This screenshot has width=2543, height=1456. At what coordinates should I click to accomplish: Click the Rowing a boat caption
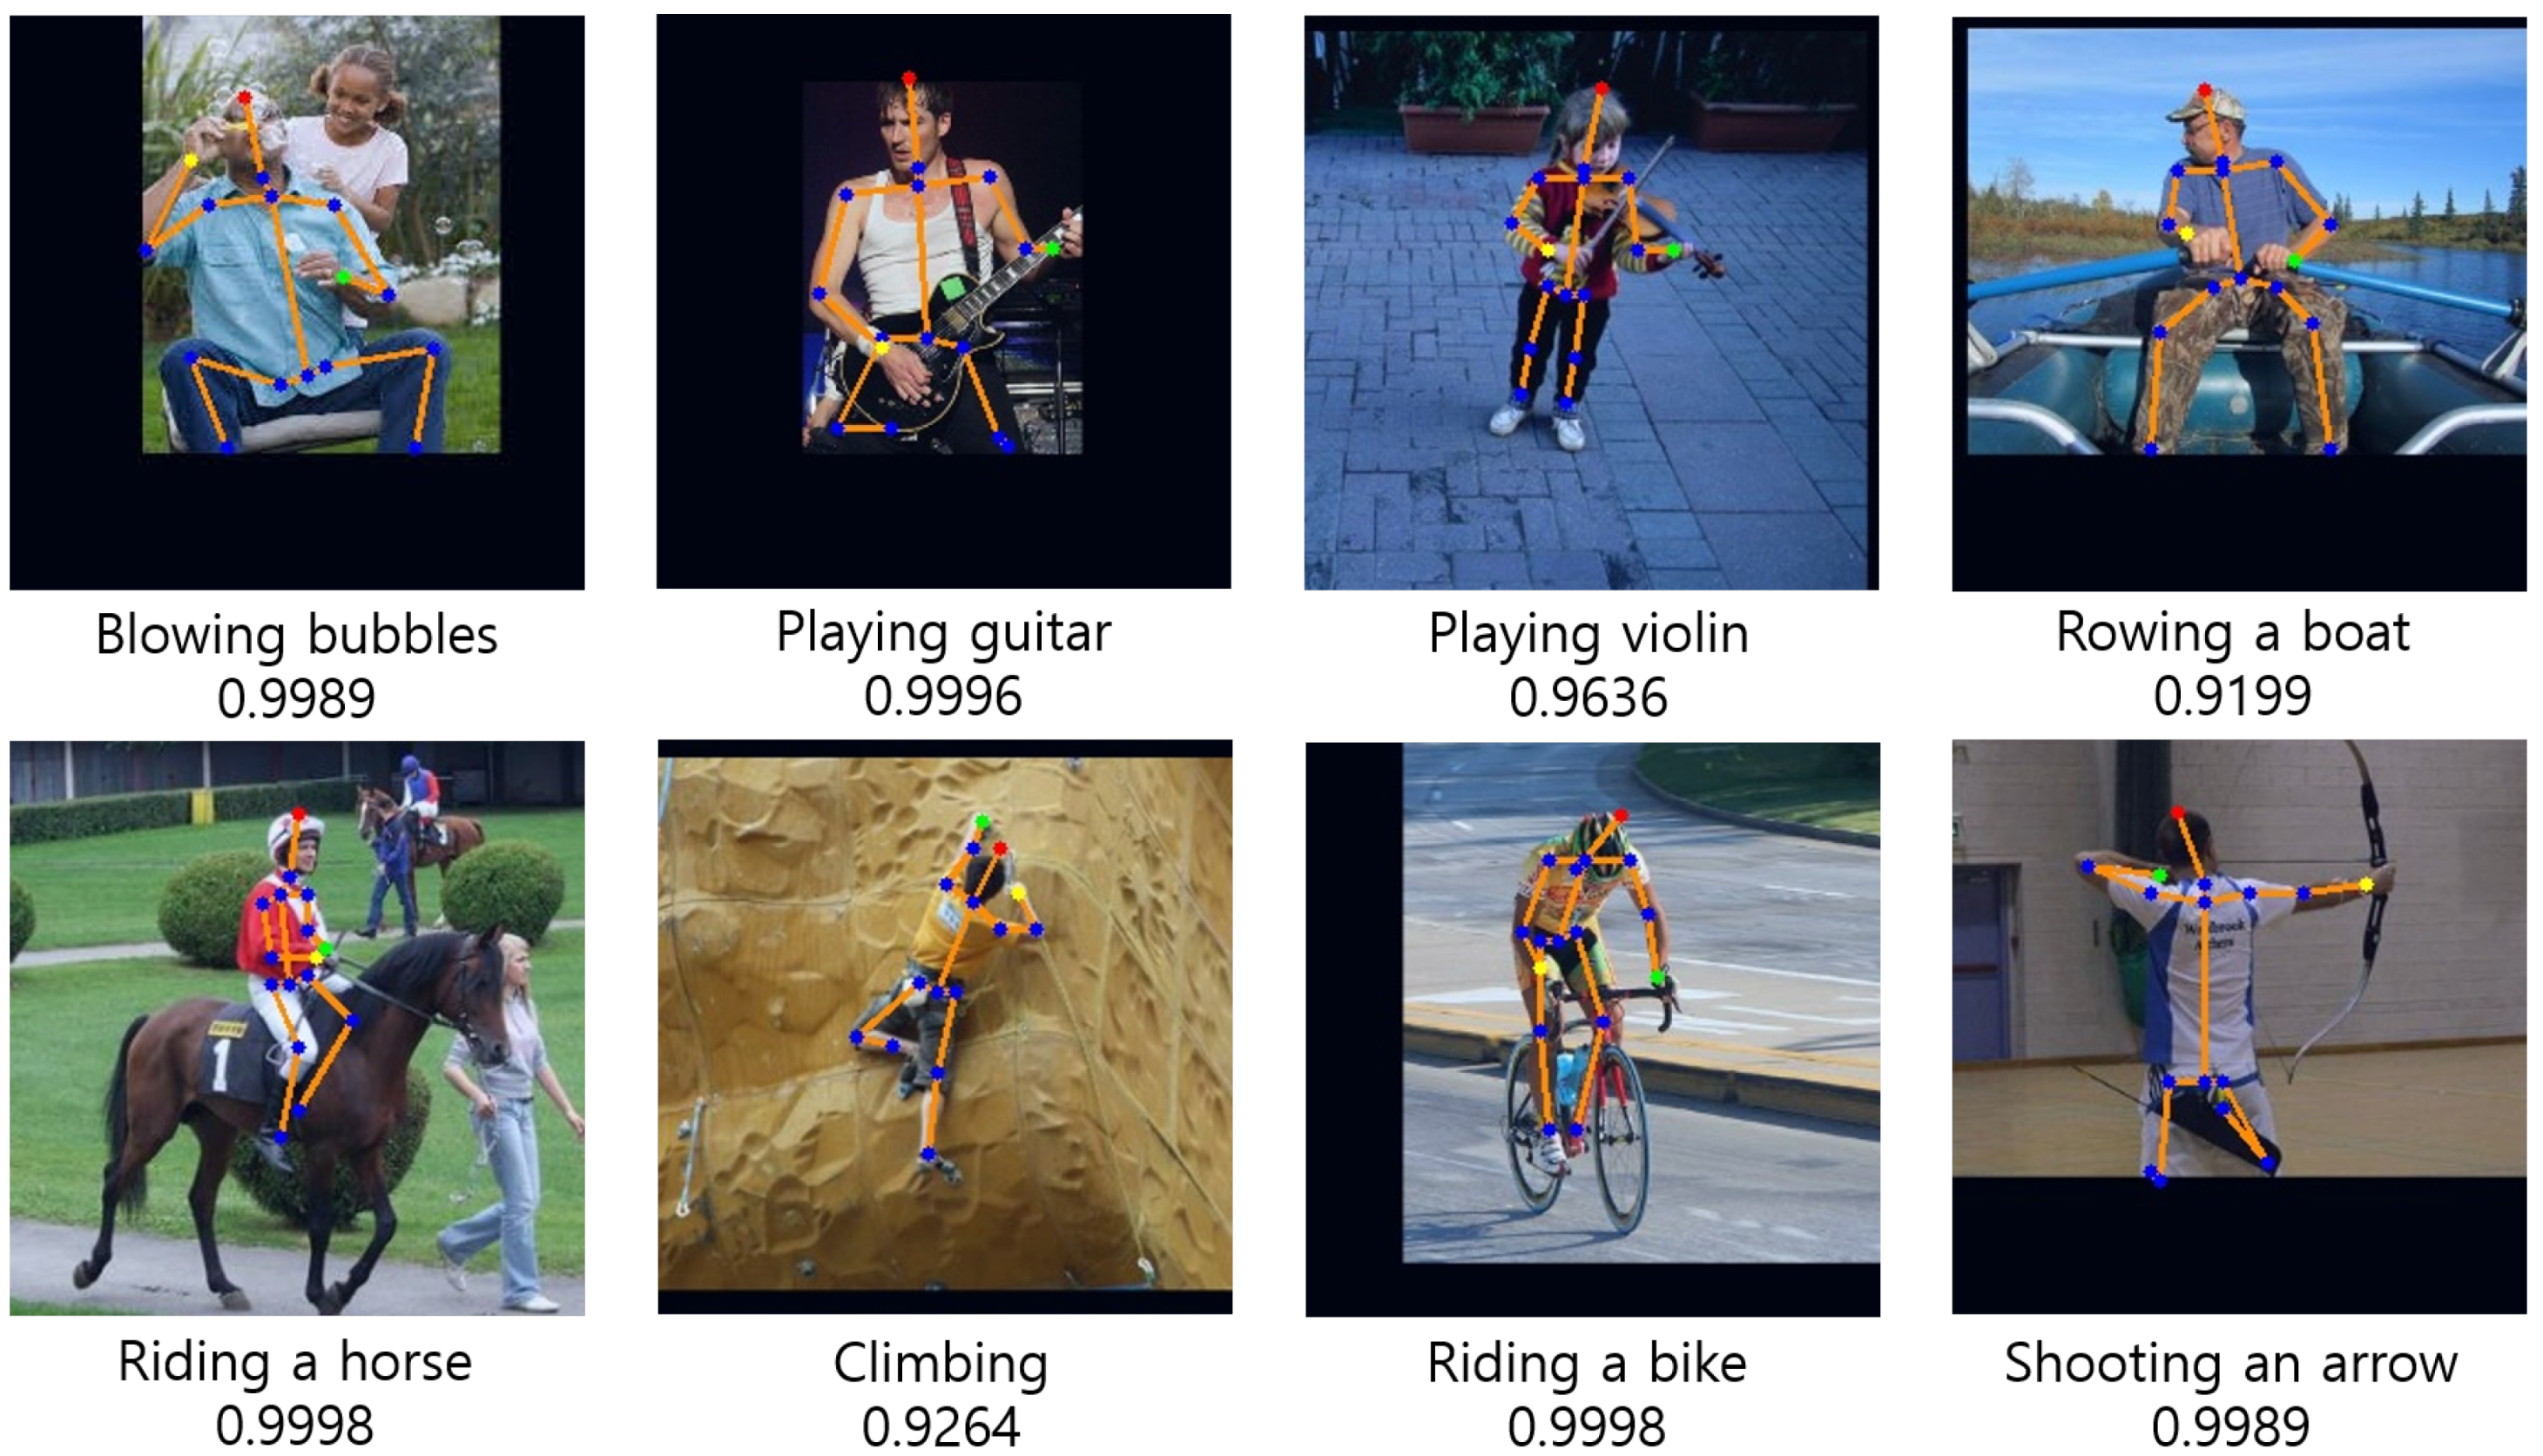coord(2233,632)
